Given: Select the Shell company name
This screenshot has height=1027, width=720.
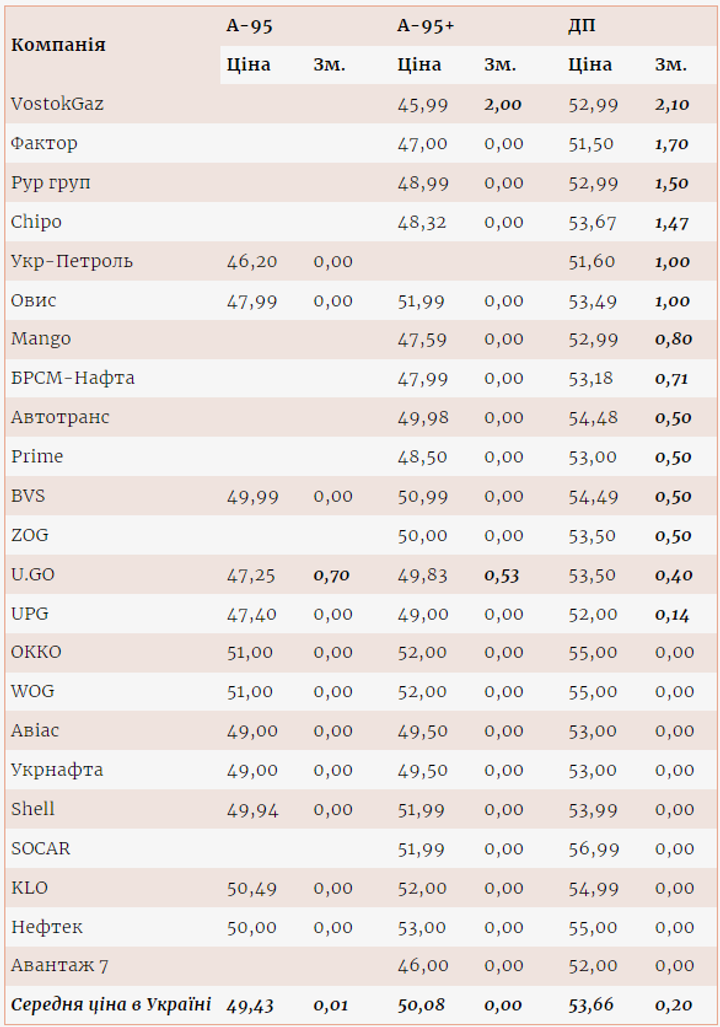Looking at the screenshot, I should coord(33,809).
